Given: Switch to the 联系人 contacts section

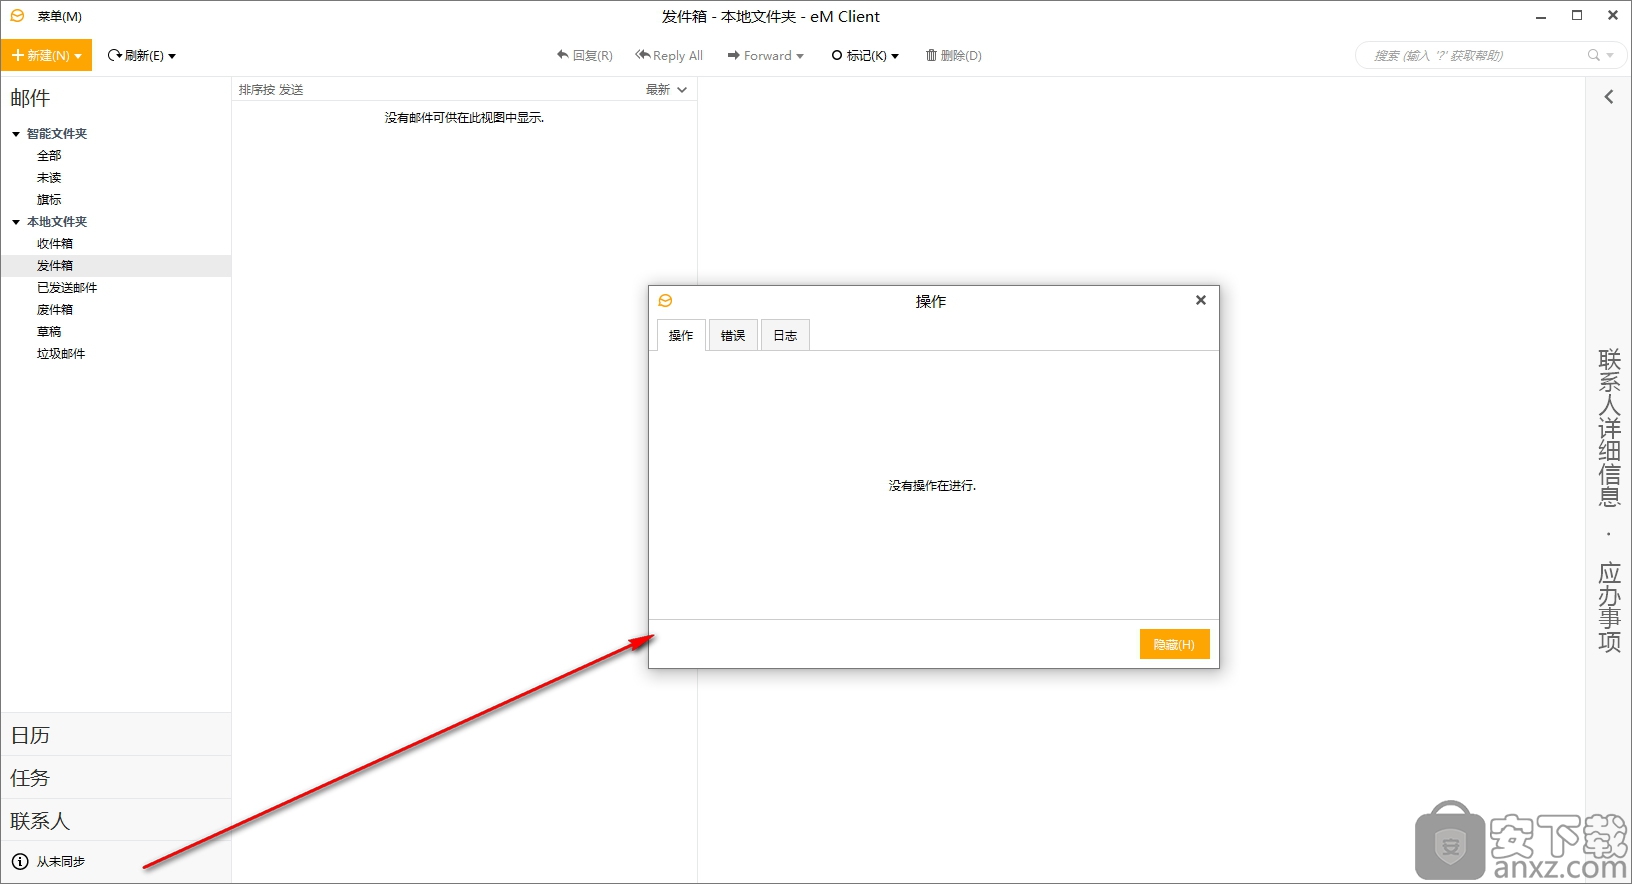Looking at the screenshot, I should [x=116, y=821].
